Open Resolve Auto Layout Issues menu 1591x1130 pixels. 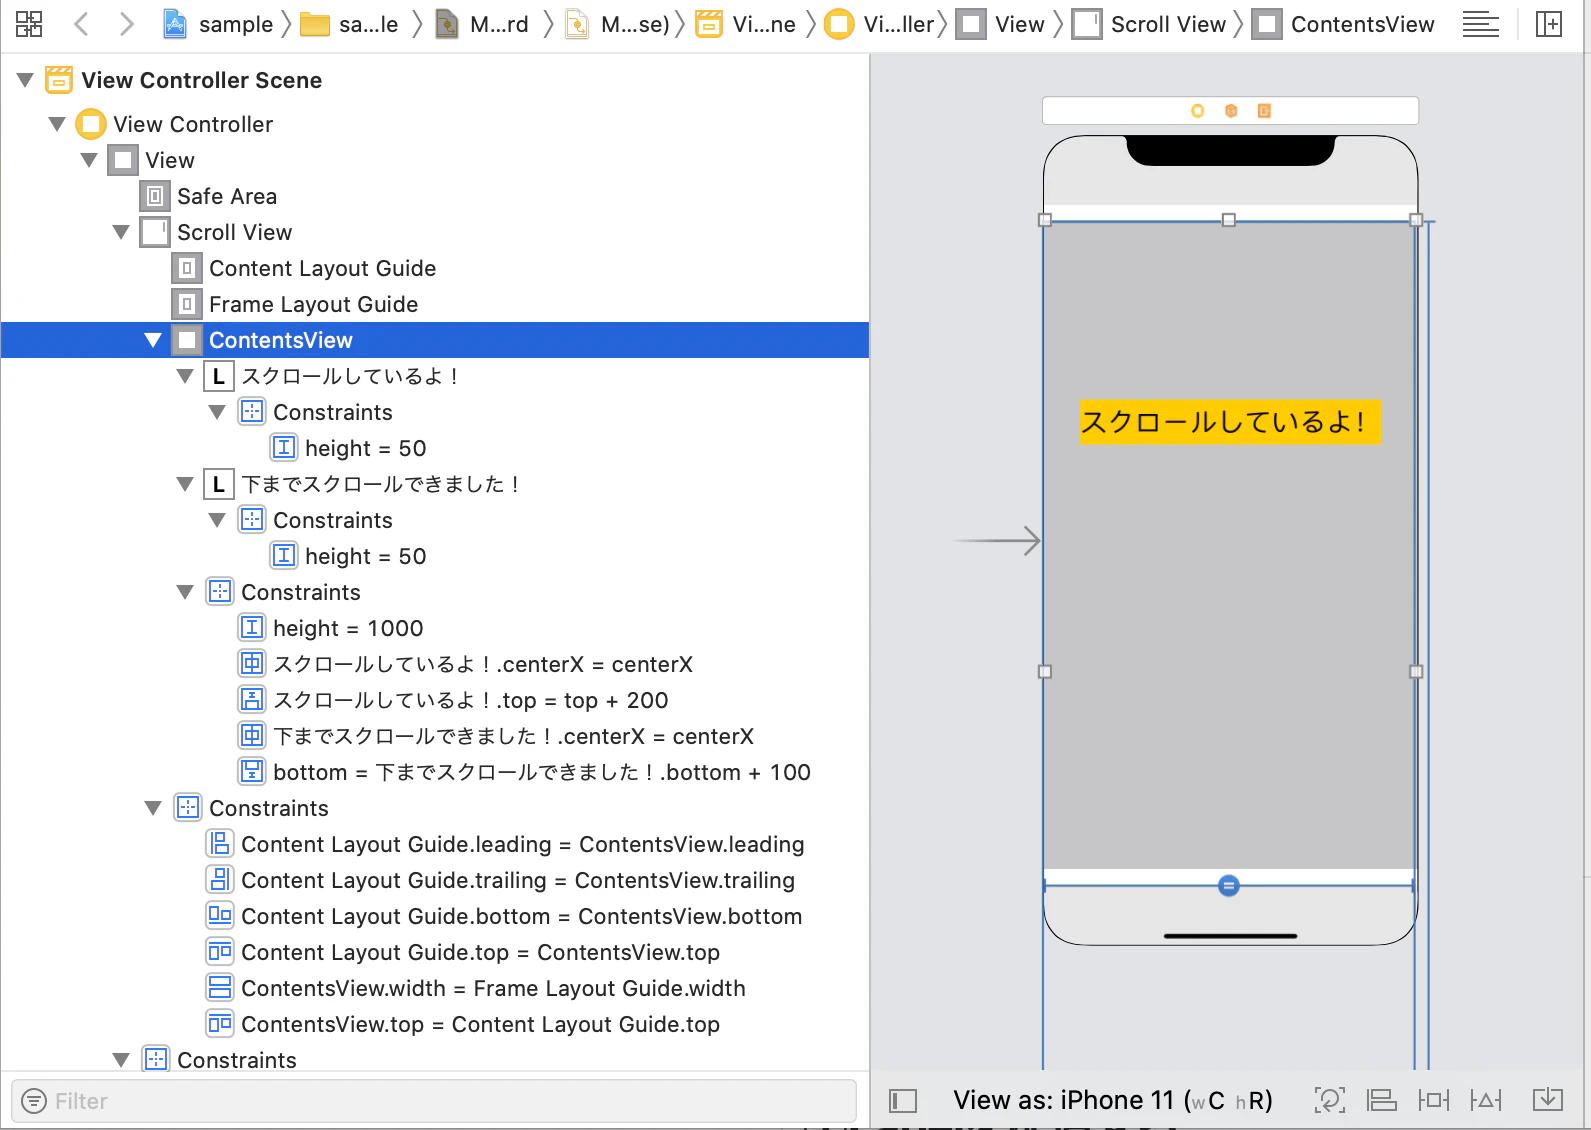[x=1486, y=1100]
